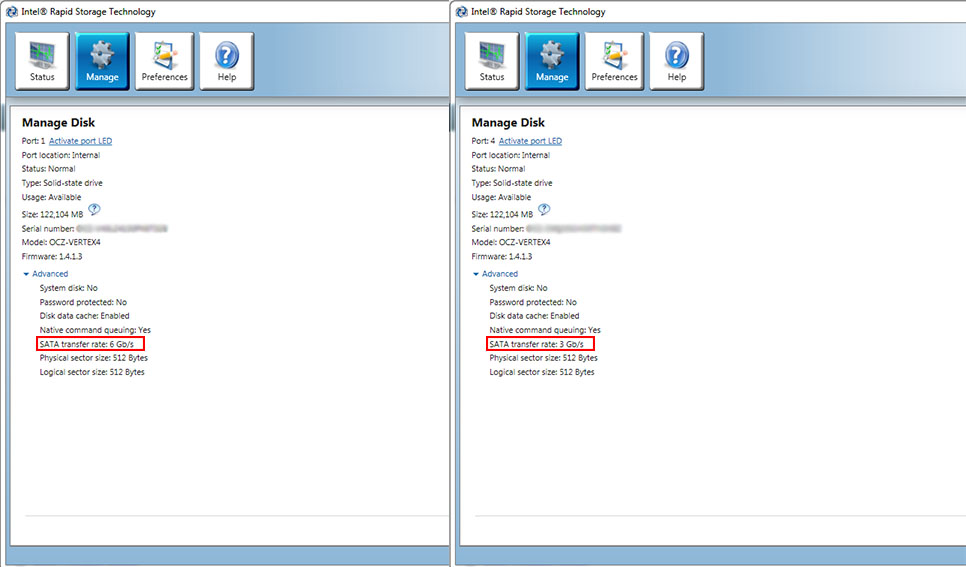Click size help icon for Port 4 disk

tap(544, 210)
